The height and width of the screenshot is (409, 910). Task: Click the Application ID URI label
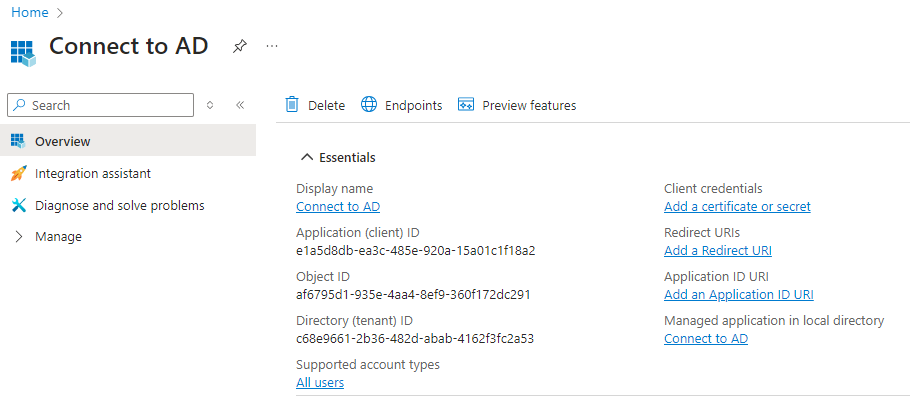pyautogui.click(x=716, y=277)
